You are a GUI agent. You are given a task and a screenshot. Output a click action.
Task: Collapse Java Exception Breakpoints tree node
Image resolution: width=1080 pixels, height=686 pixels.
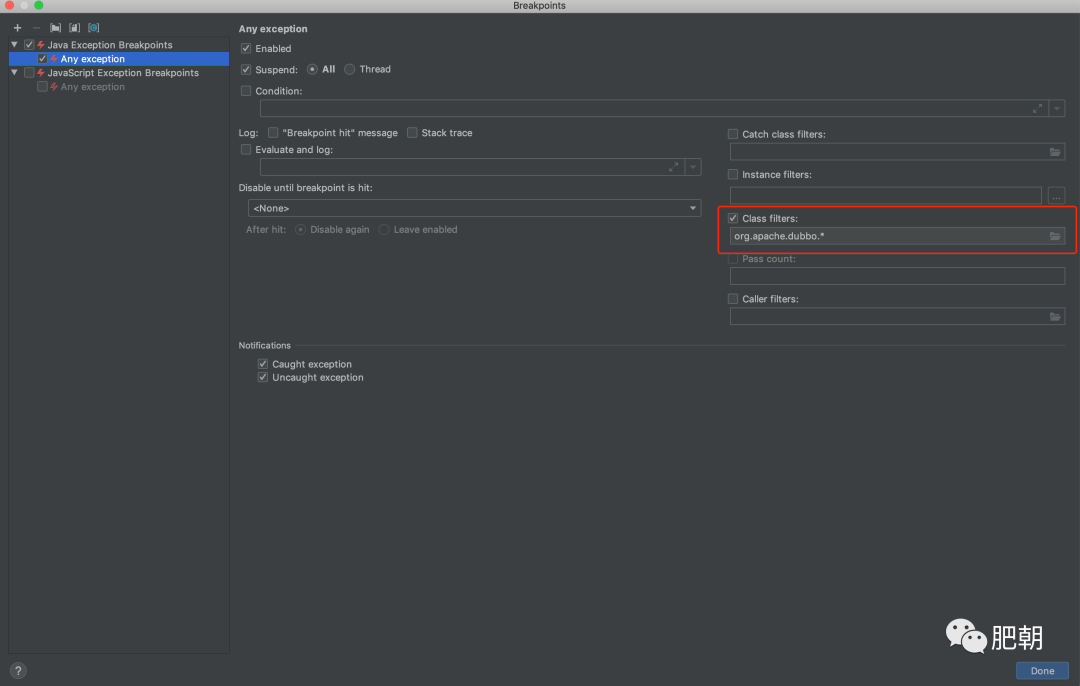pyautogui.click(x=14, y=45)
